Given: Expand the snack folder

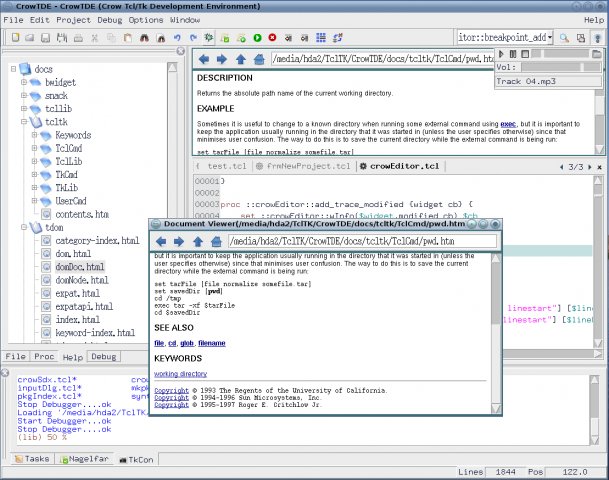Looking at the screenshot, I should click(x=24, y=95).
